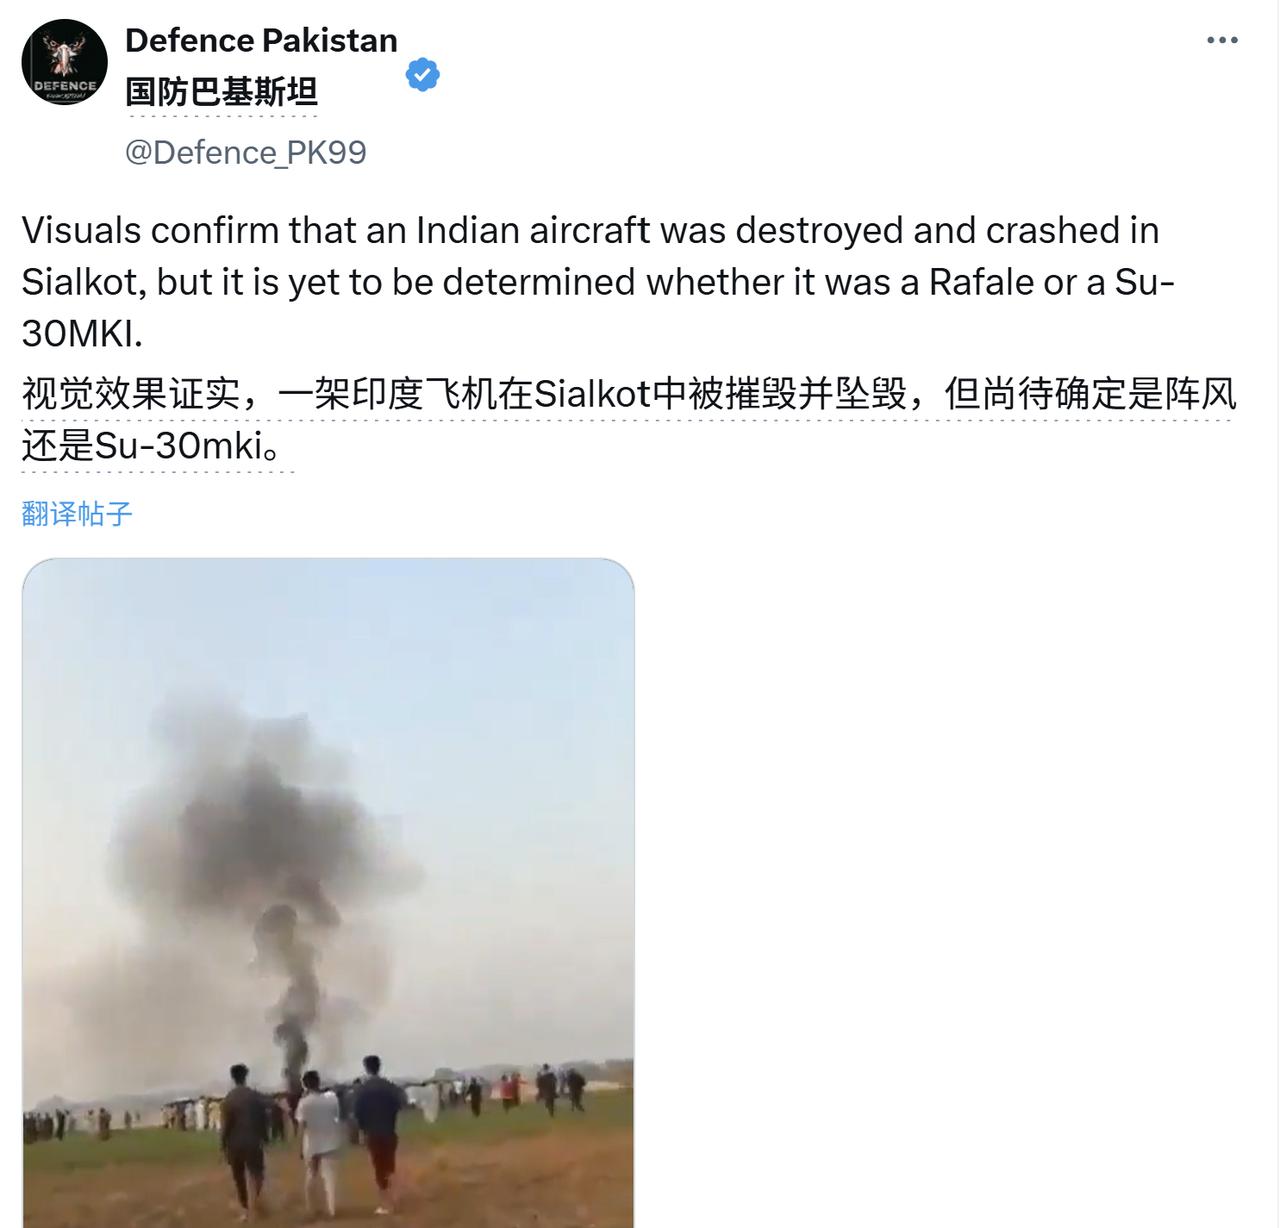
Task: Click the text 30MKI. ending the English tweet
Action: 82,334
